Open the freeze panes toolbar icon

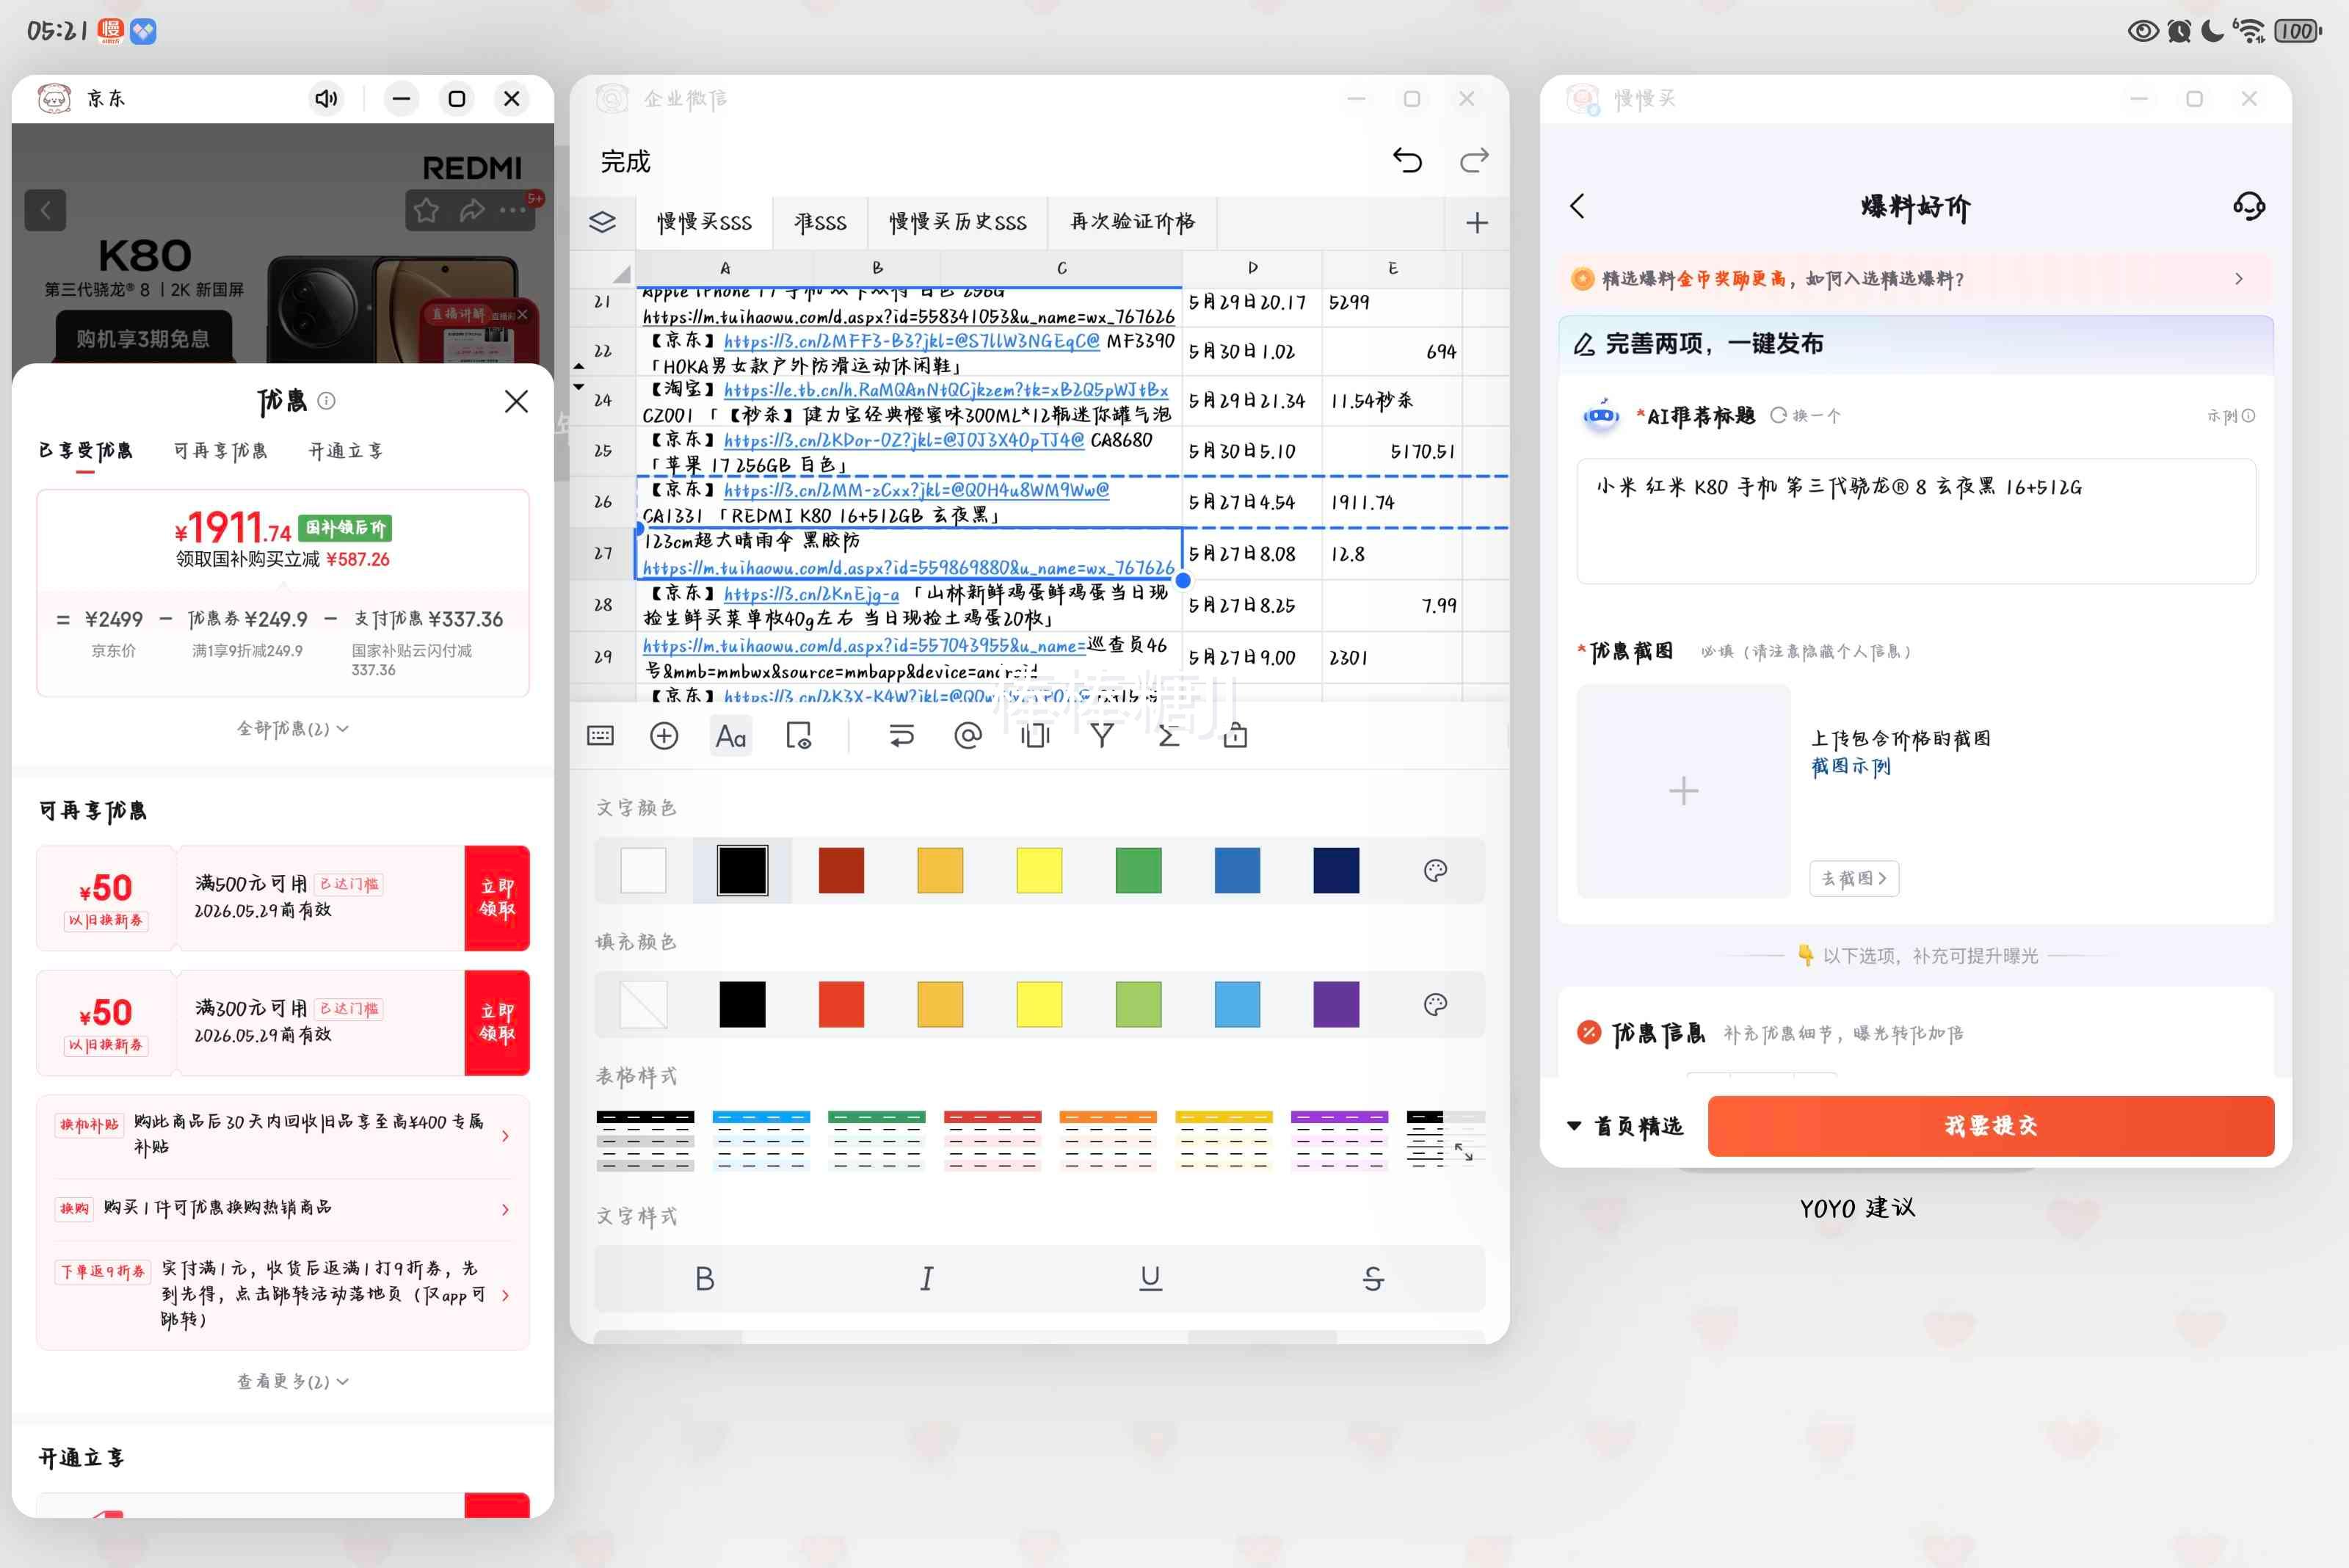(1035, 737)
